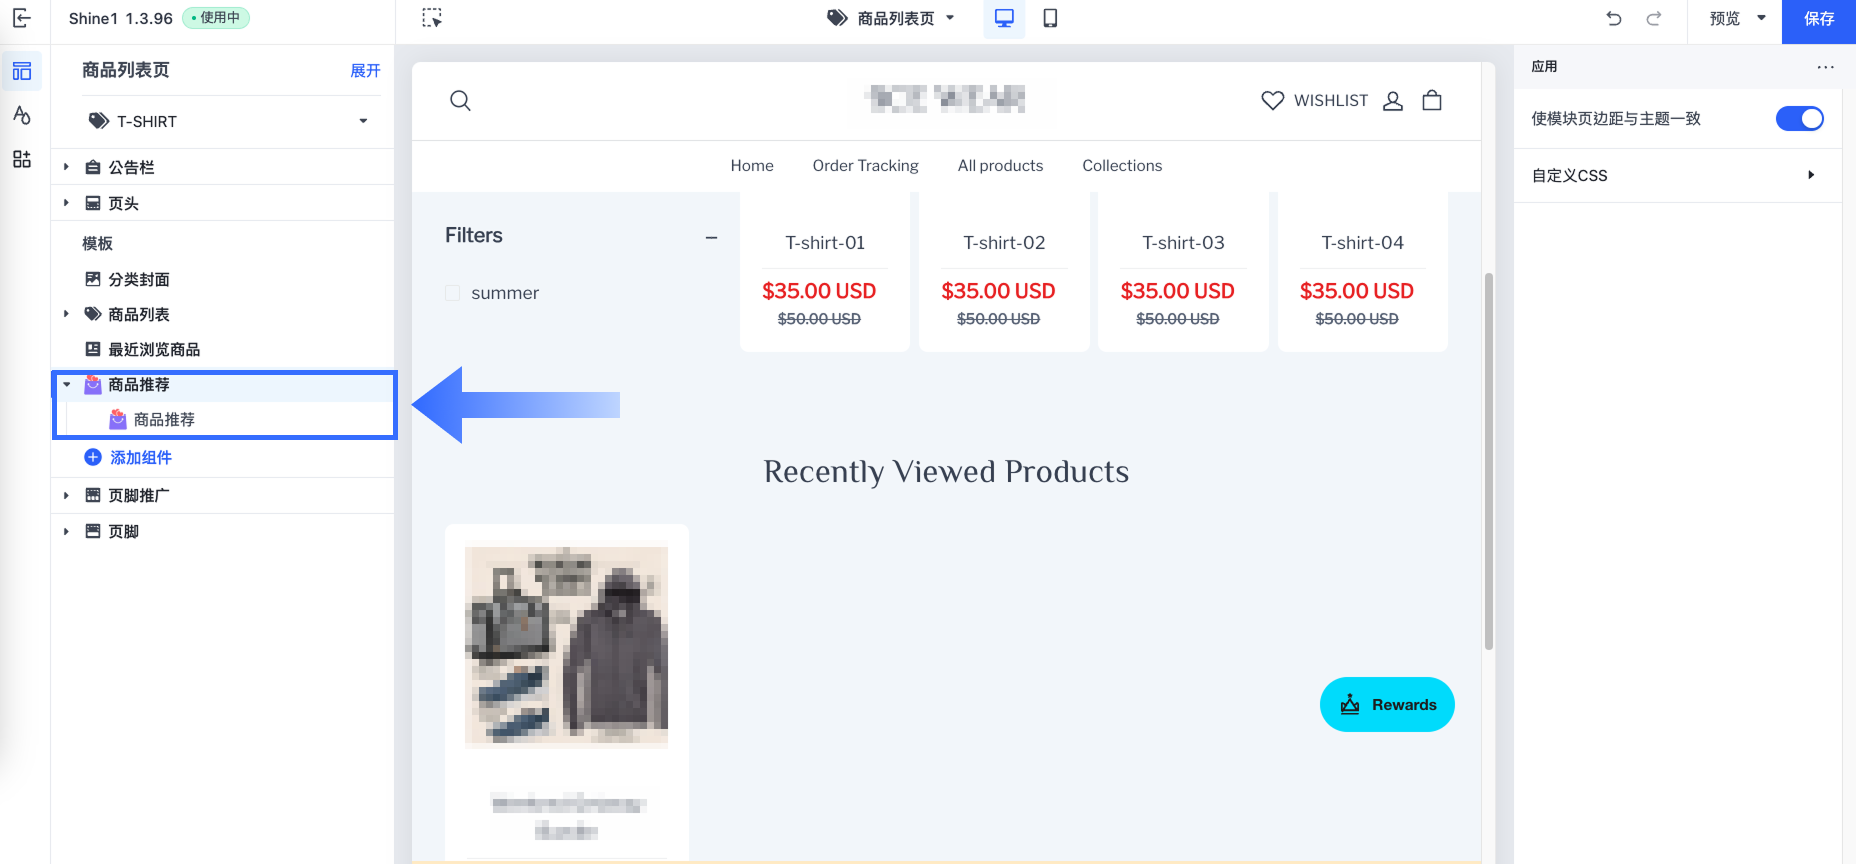Expand the 自定义CSS section
The height and width of the screenshot is (864, 1856).
click(1676, 175)
